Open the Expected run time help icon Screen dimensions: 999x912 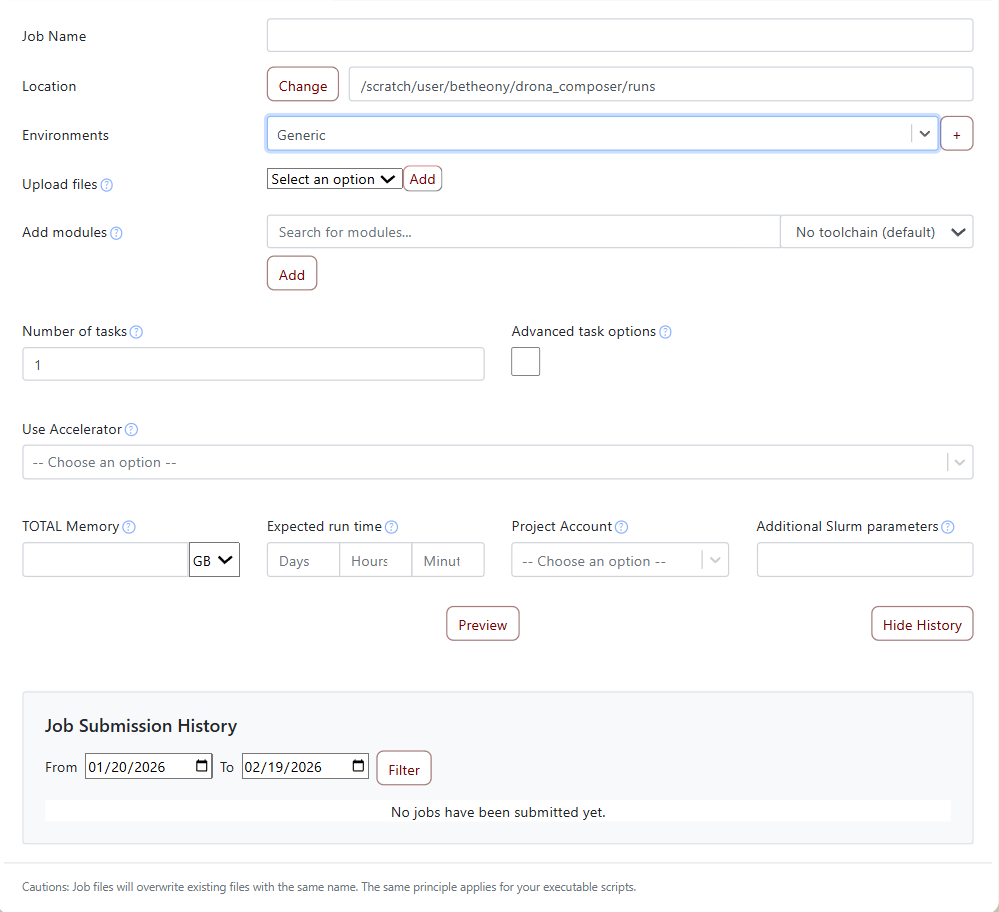pos(391,526)
